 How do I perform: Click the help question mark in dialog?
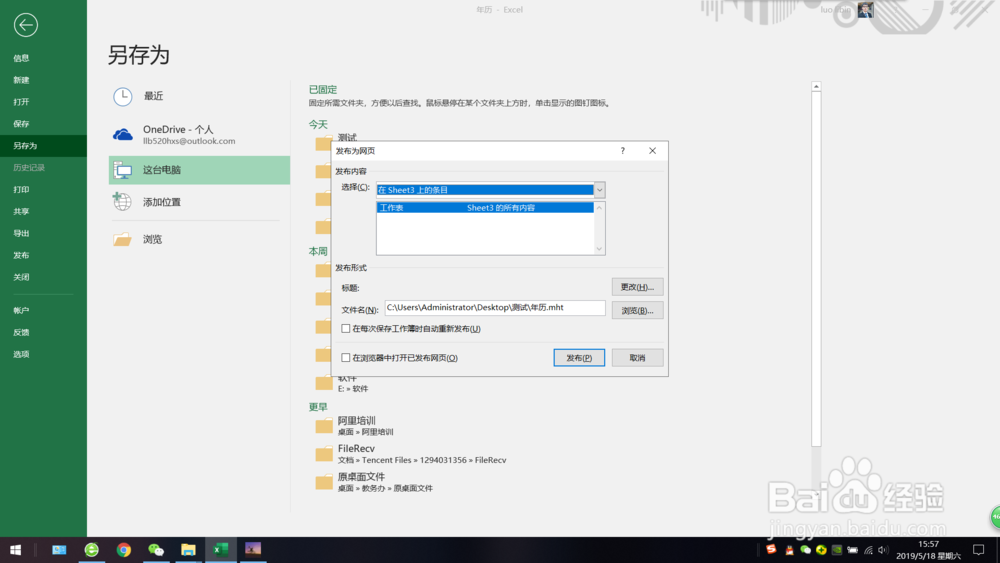(622, 151)
